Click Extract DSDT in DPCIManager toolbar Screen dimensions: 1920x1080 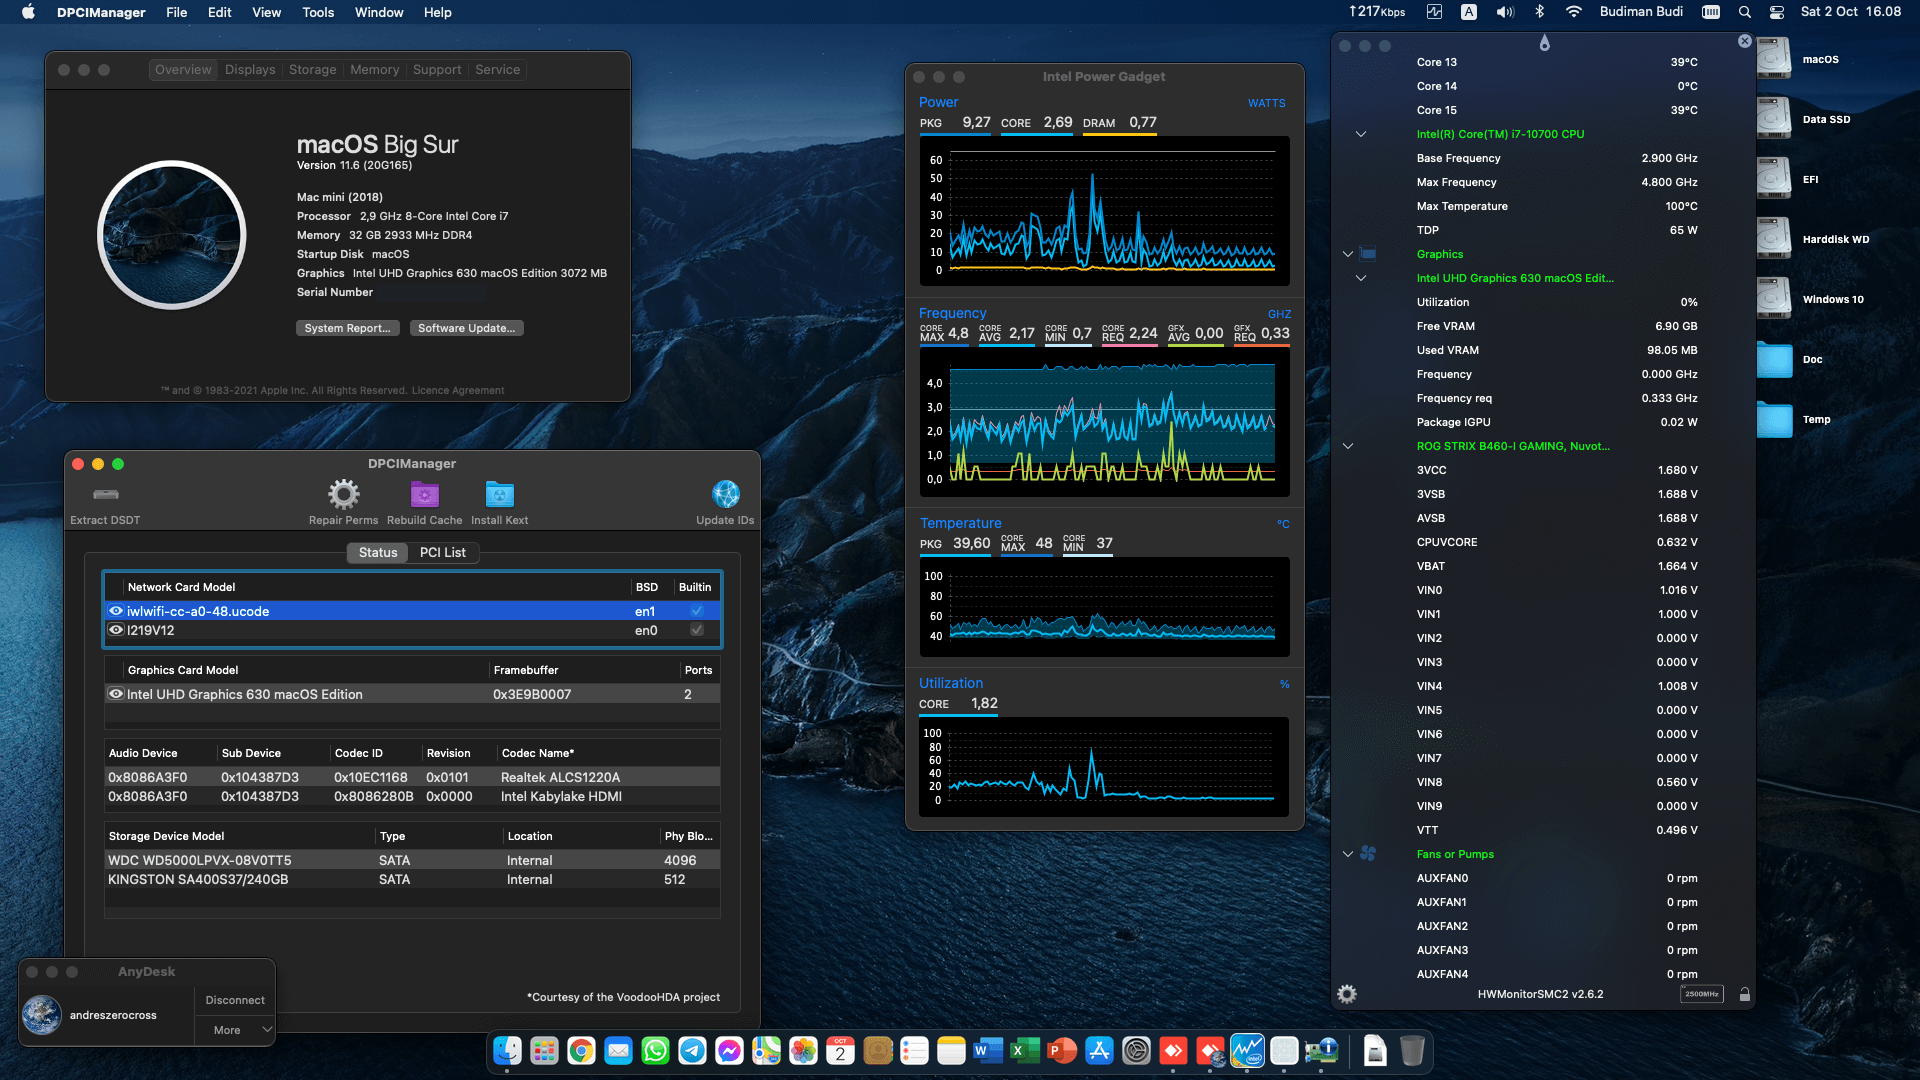(105, 504)
